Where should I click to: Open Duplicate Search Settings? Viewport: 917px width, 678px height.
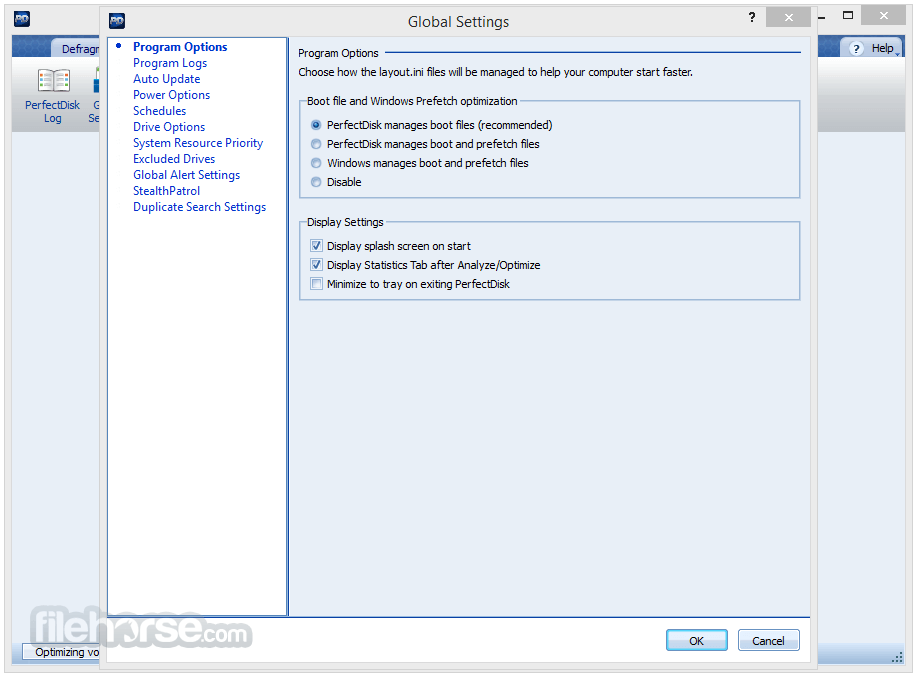pos(199,207)
